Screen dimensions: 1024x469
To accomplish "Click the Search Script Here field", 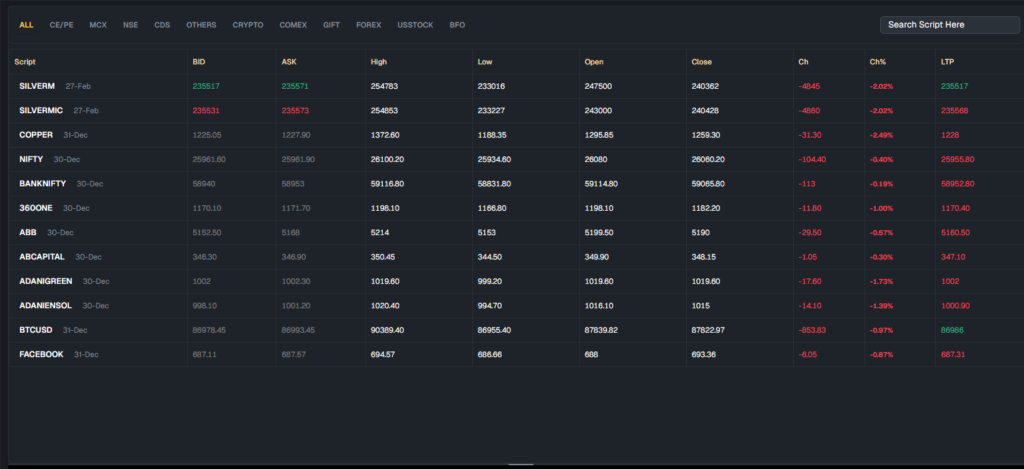I will click(949, 25).
